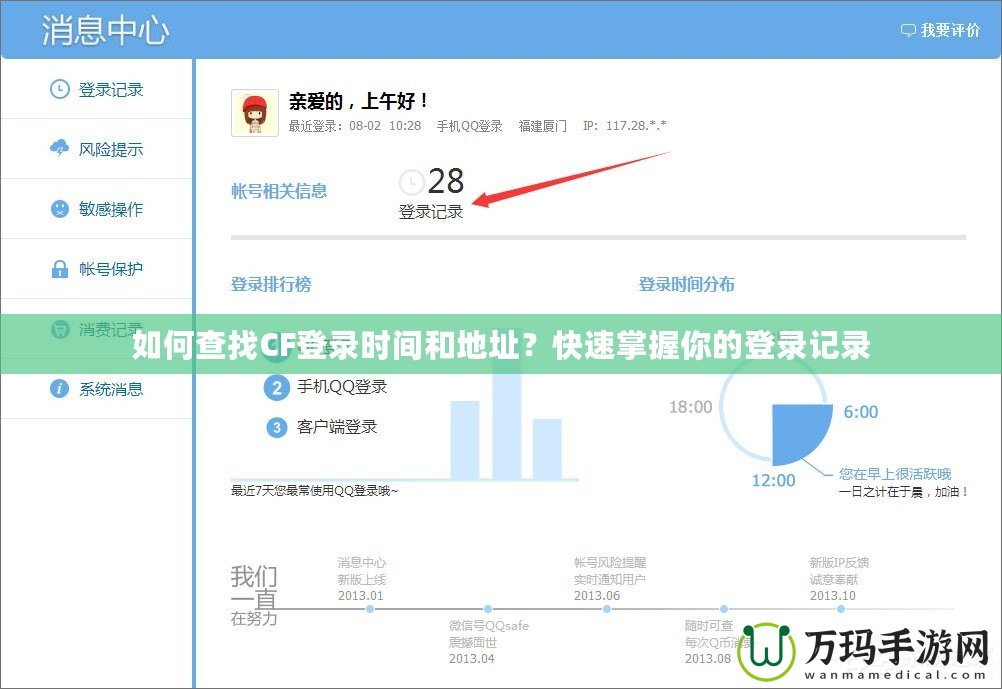
Task: Click the 最近7天您最常使用QQ登录哦~ caption
Action: [314, 491]
